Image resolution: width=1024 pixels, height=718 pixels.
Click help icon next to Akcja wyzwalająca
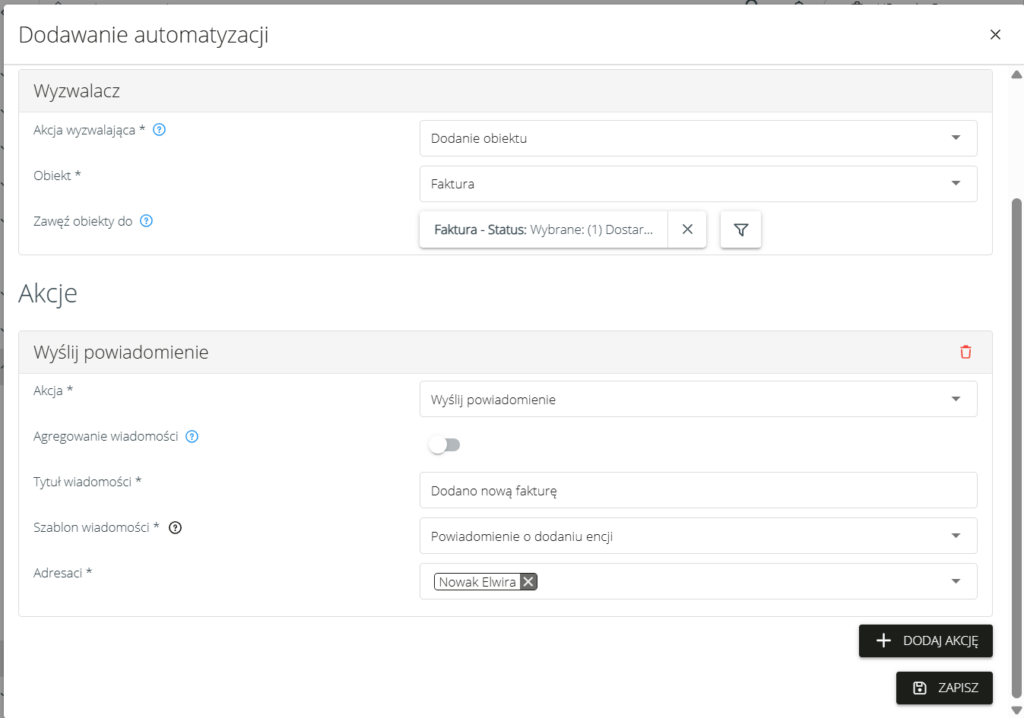(159, 129)
